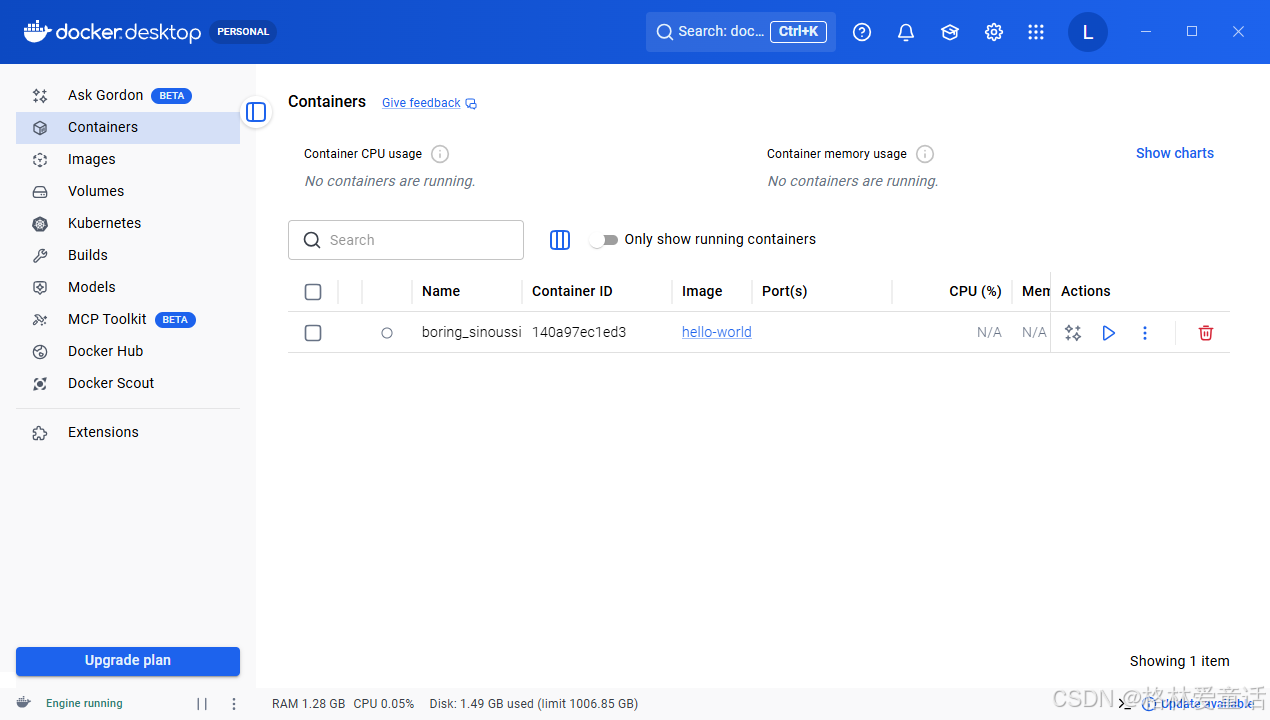Image resolution: width=1270 pixels, height=720 pixels.
Task: Sort by the Image column header
Action: (702, 292)
